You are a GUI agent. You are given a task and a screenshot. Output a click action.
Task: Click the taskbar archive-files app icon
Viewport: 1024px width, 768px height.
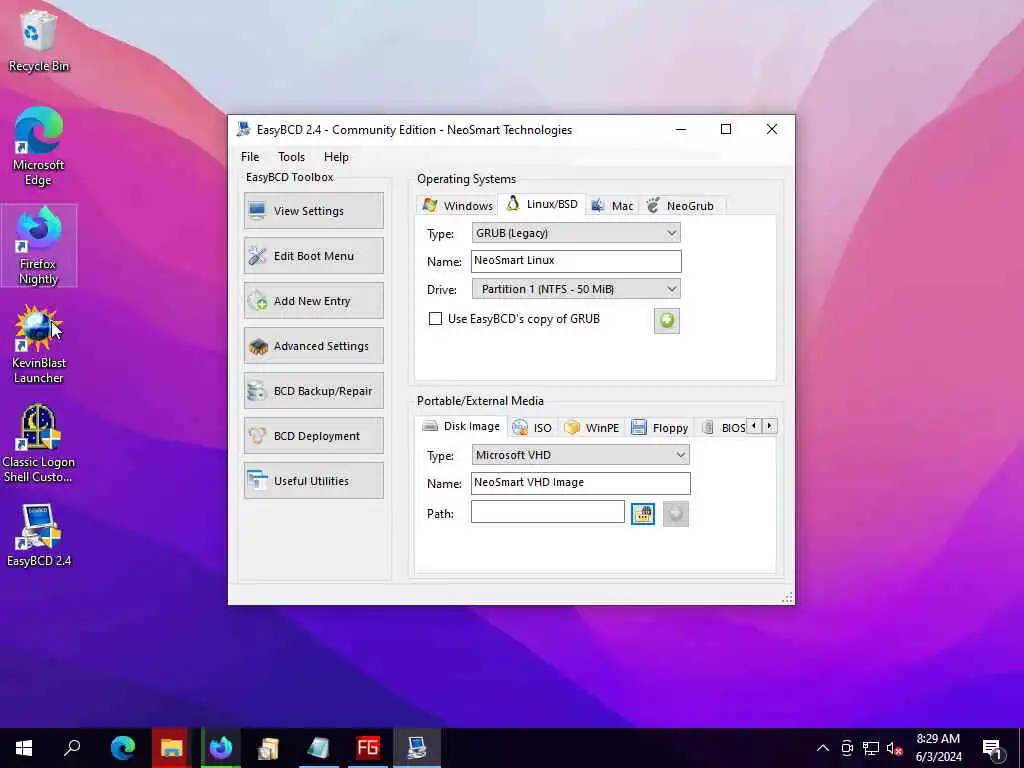pos(269,748)
